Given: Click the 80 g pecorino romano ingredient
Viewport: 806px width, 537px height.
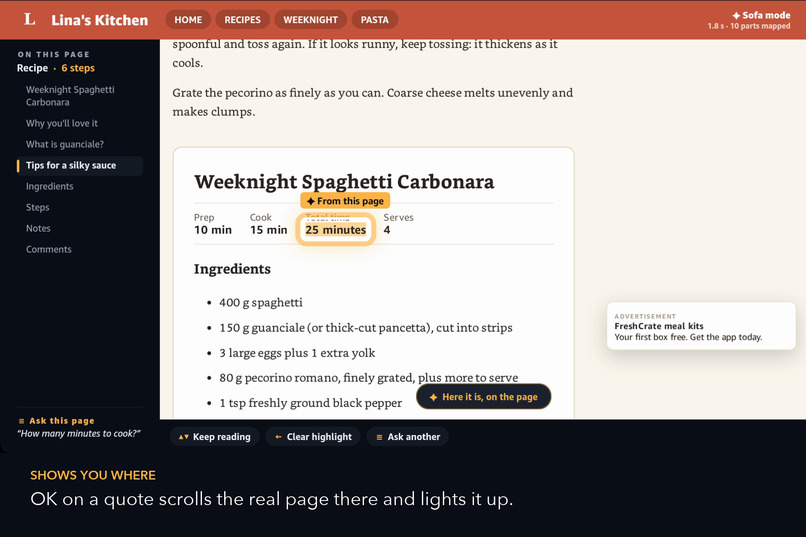Looking at the screenshot, I should point(369,378).
